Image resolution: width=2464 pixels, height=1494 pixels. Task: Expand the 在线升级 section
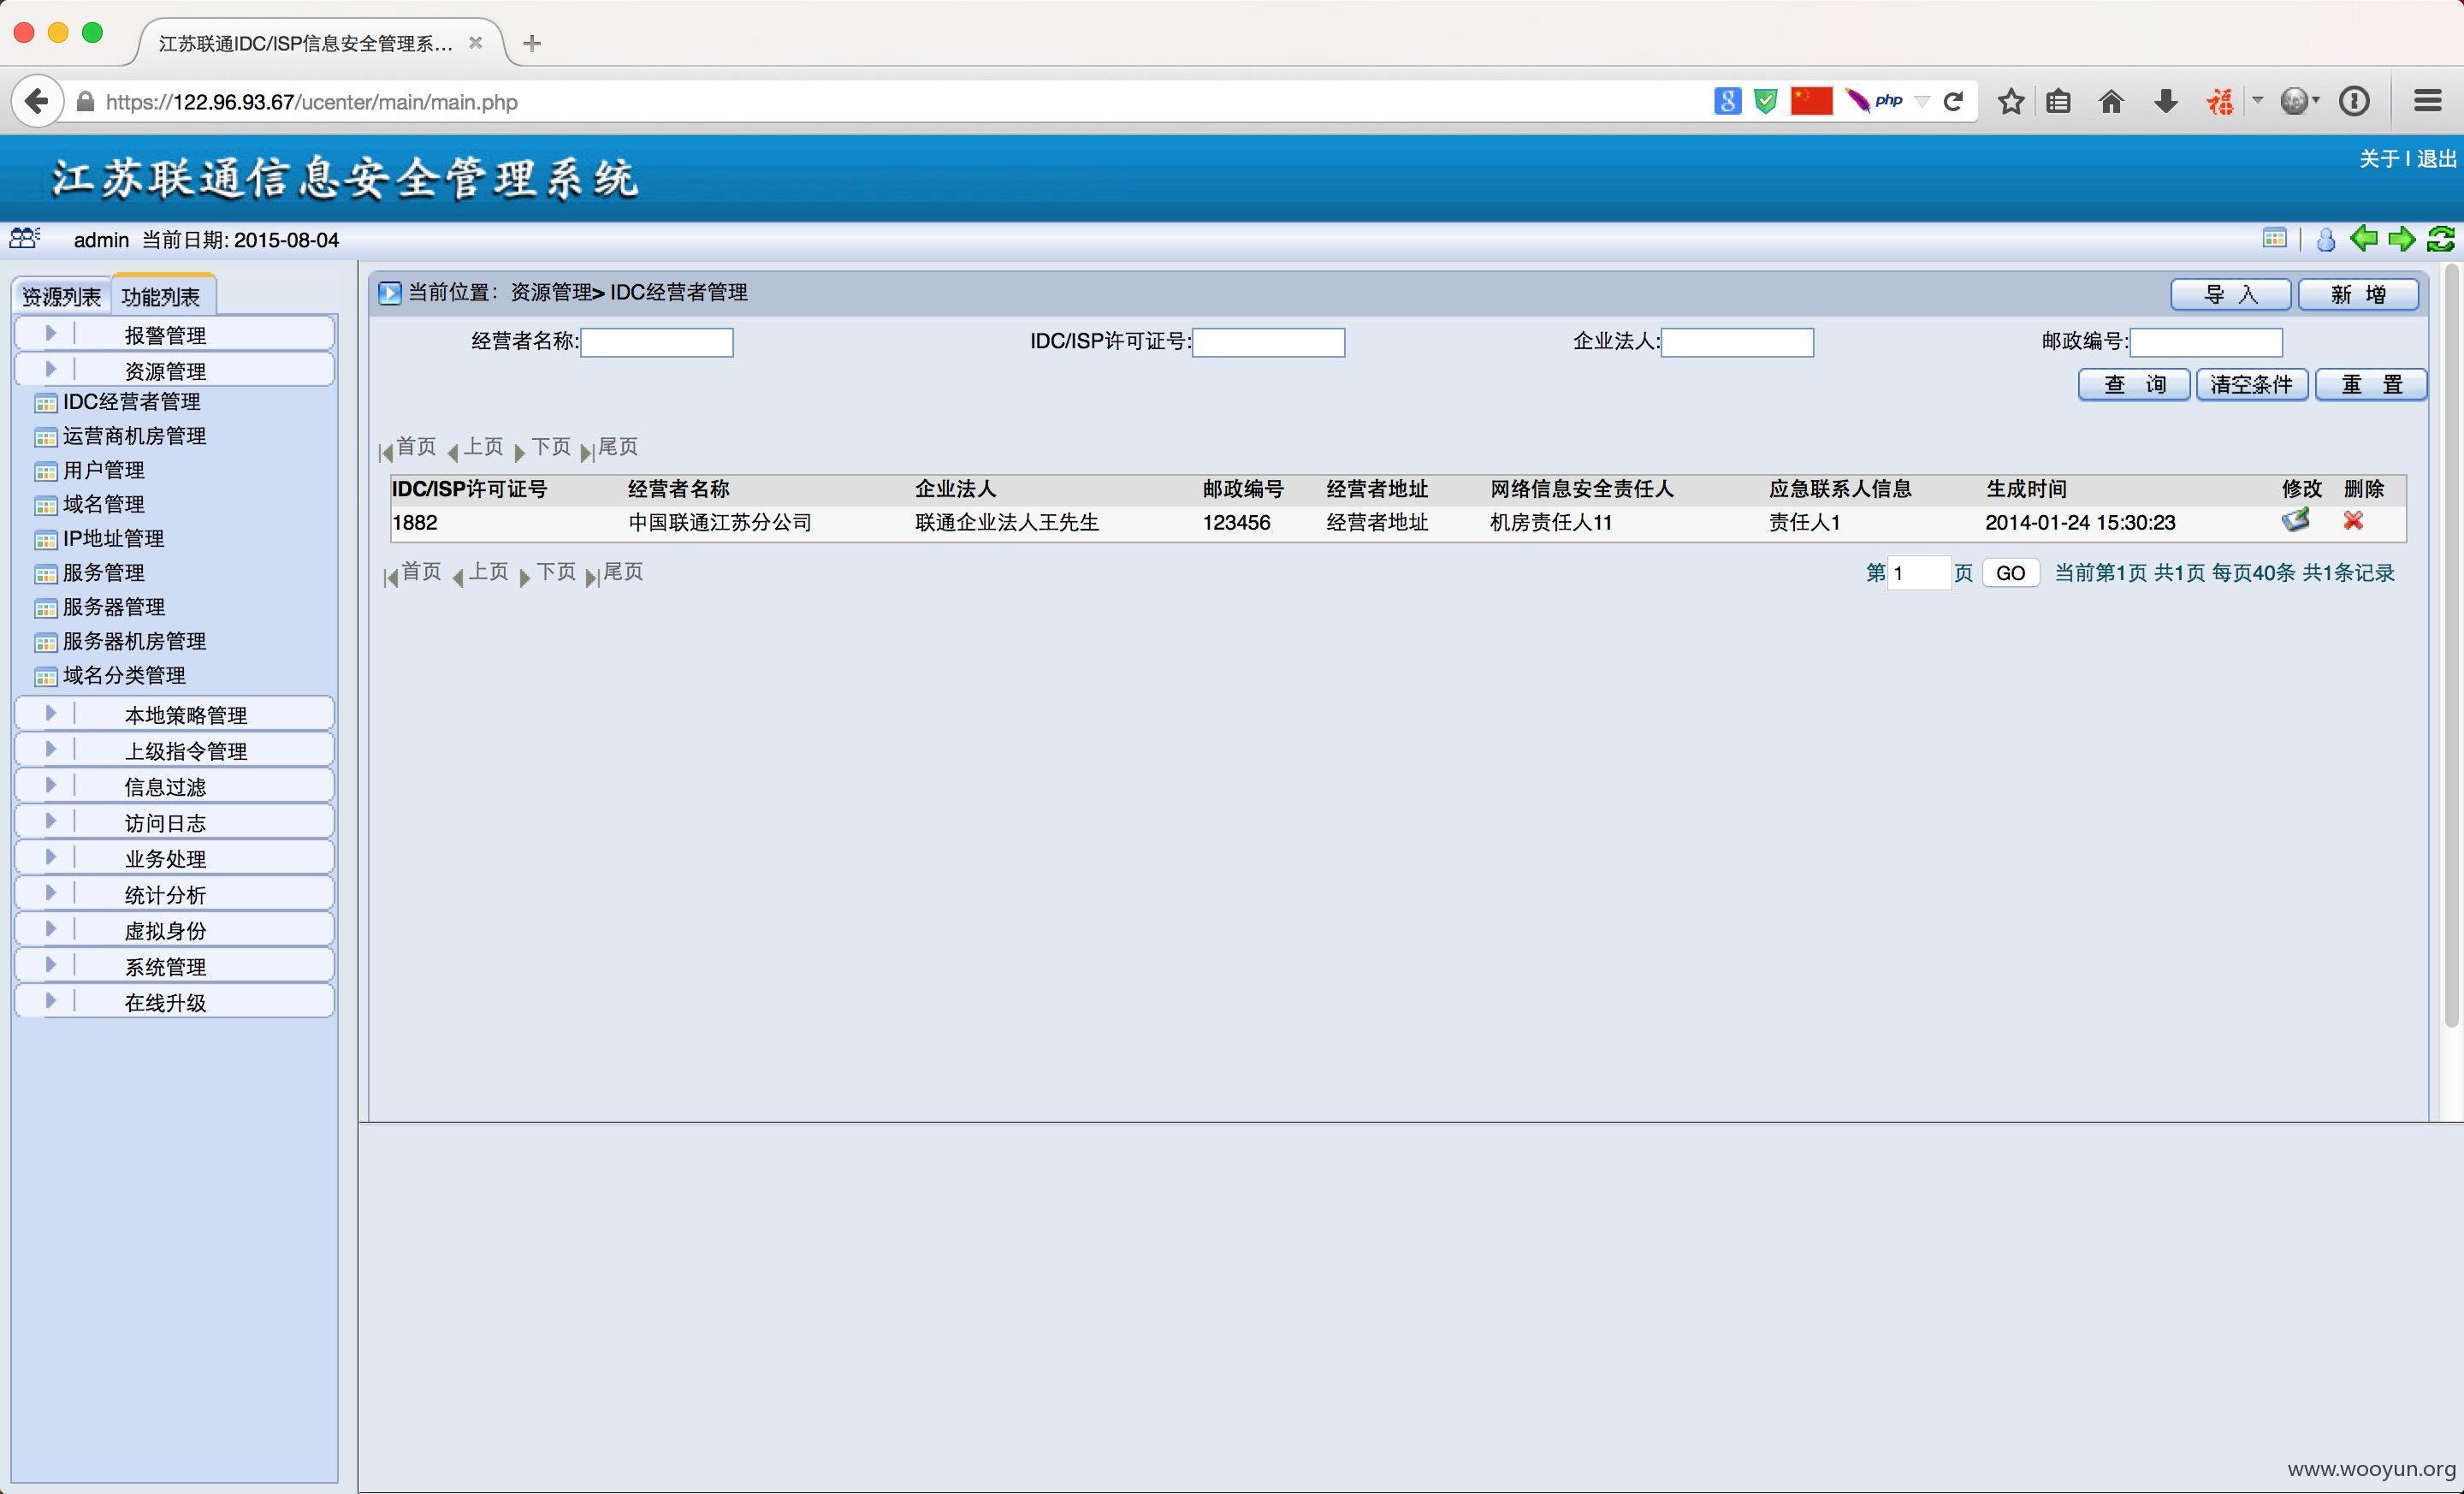174,1002
